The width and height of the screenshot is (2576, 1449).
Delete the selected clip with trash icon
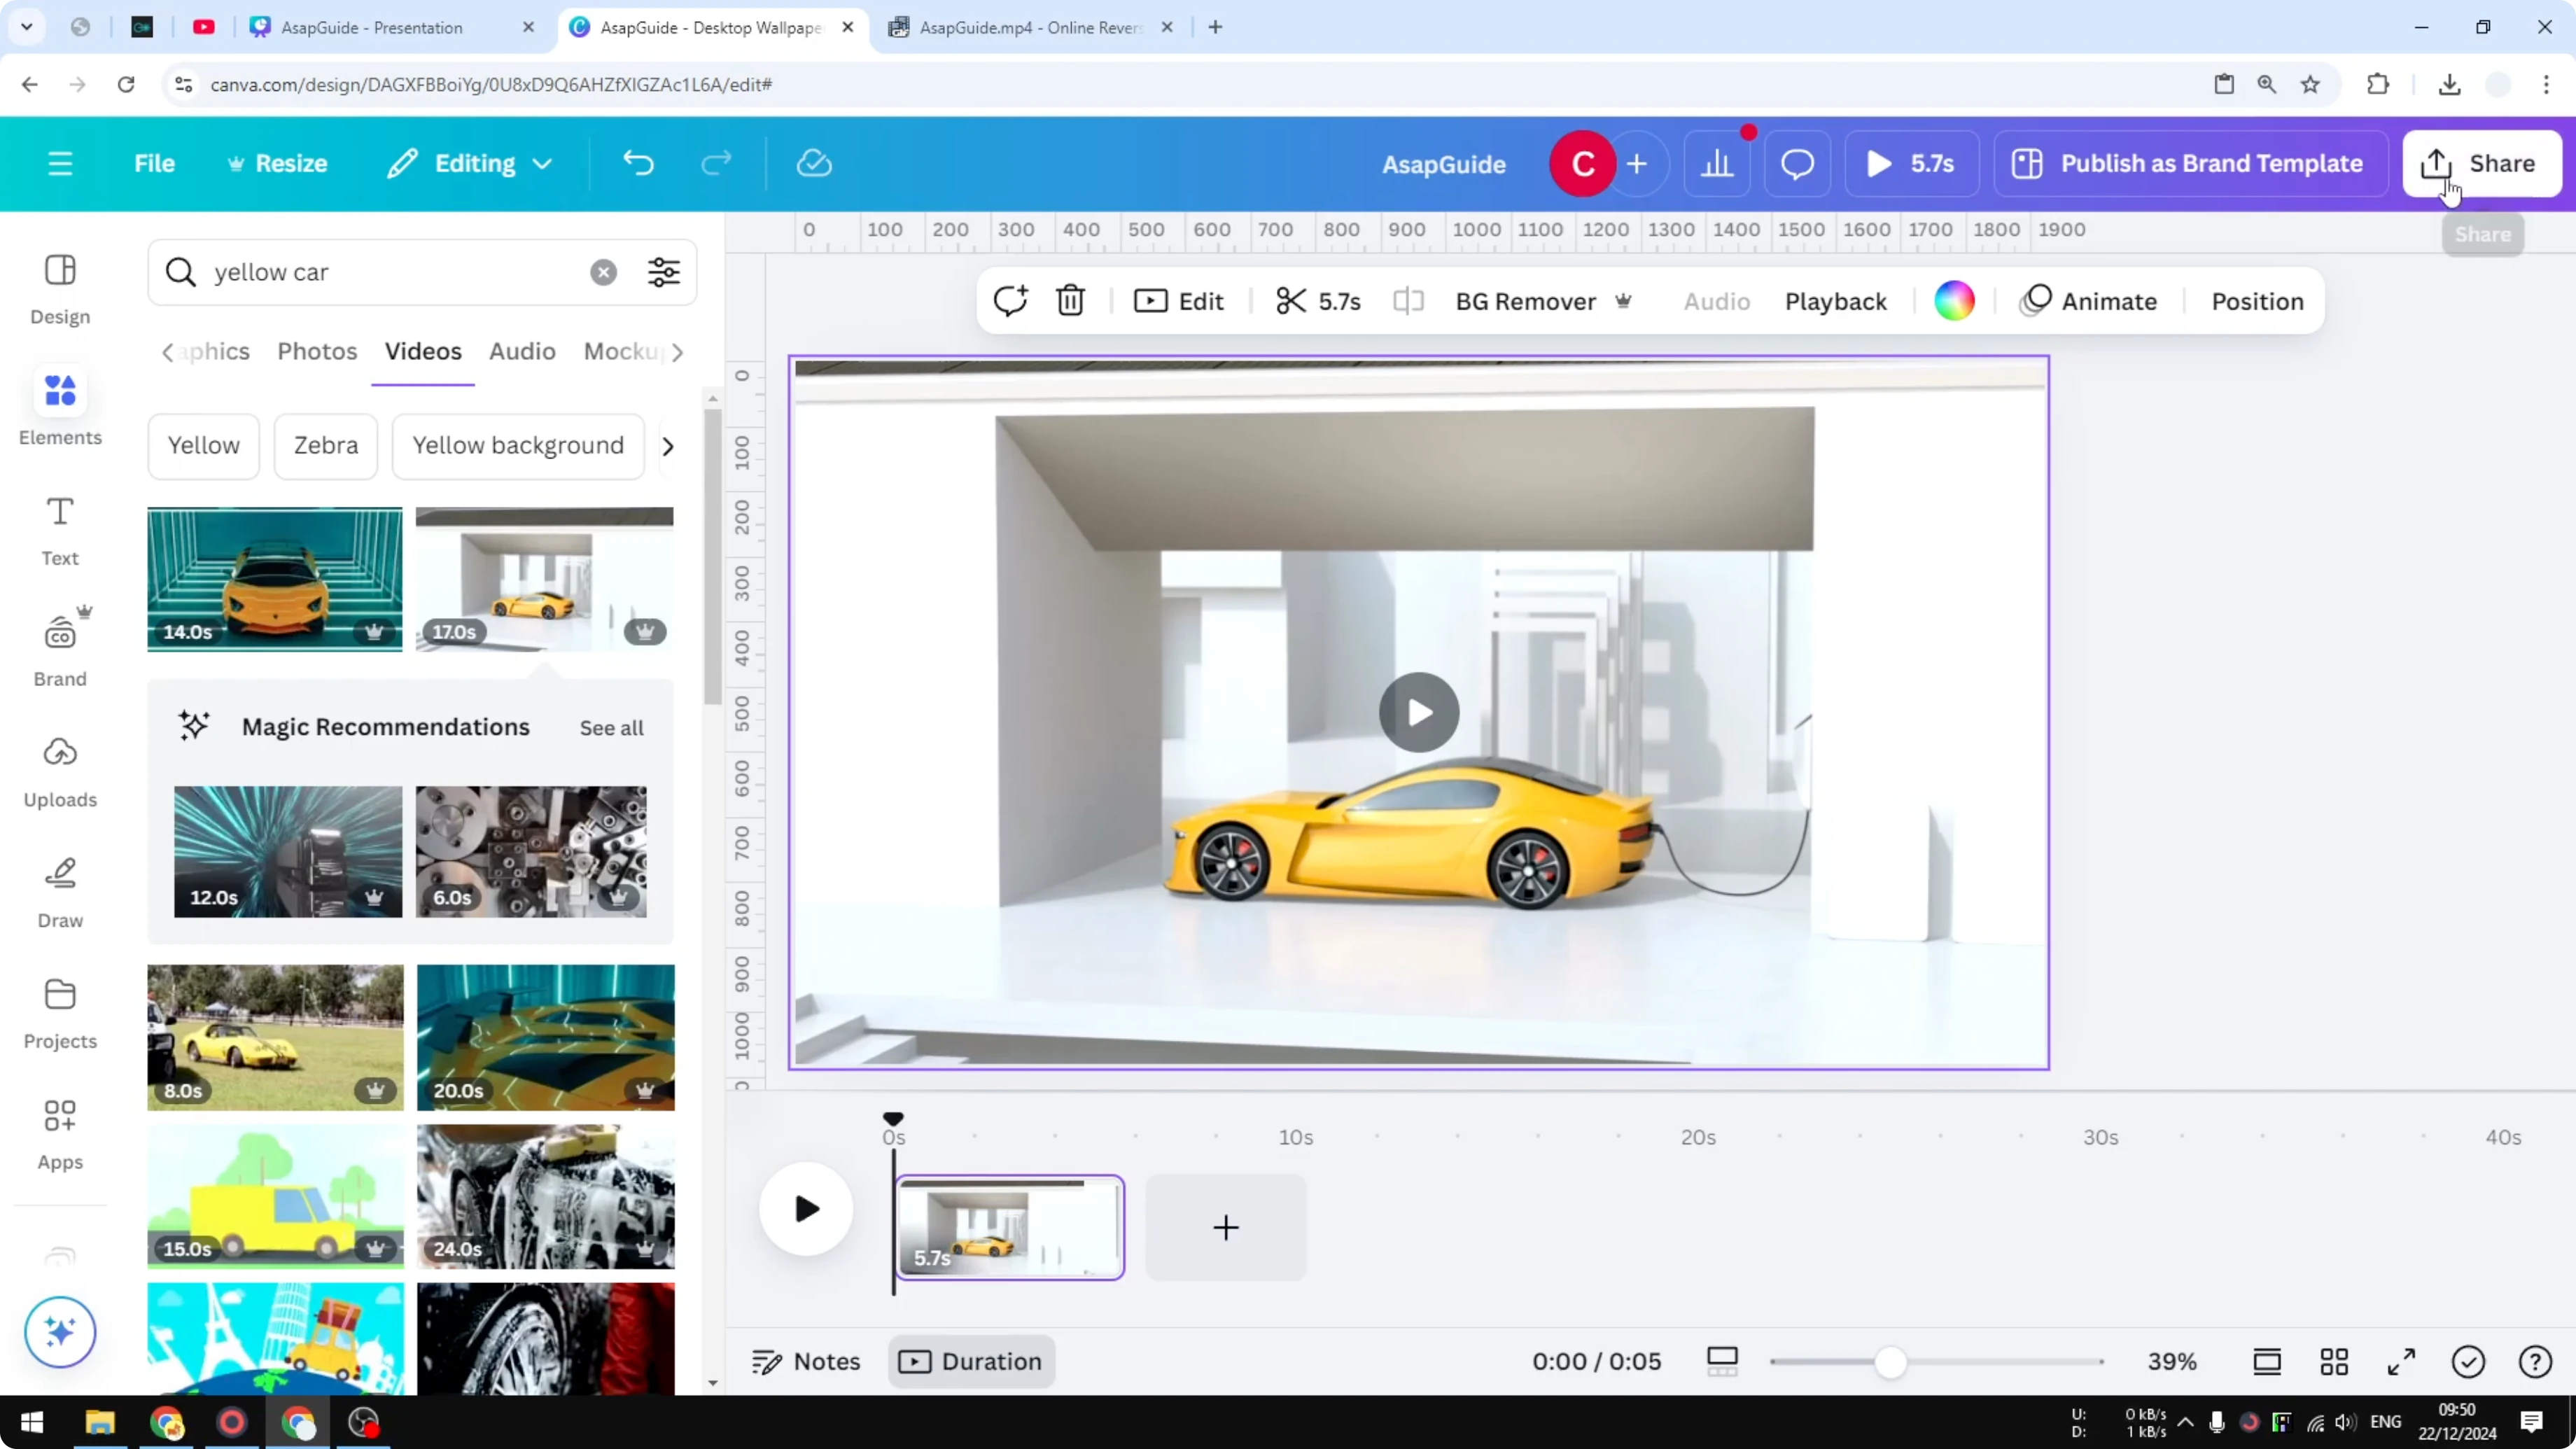tap(1069, 300)
